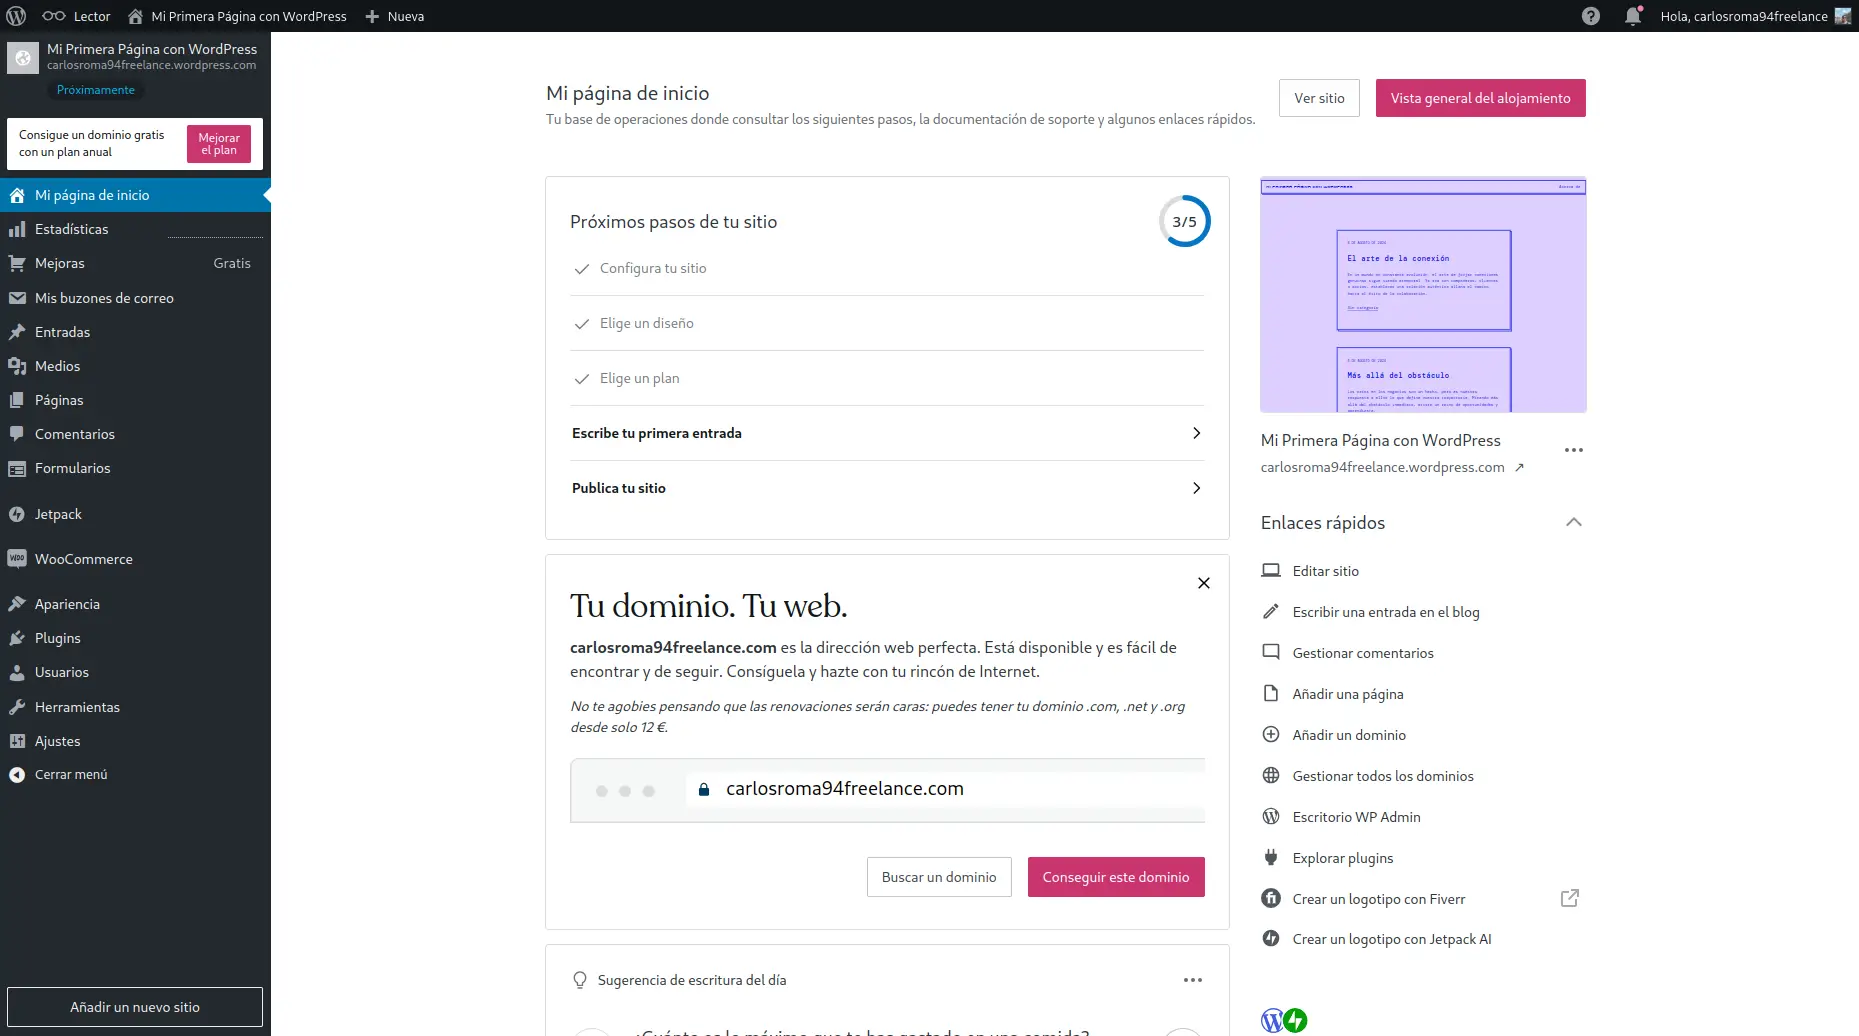Toggle the Elige un diseño checkmark
Screen dimensions: 1859x1036
(581, 324)
